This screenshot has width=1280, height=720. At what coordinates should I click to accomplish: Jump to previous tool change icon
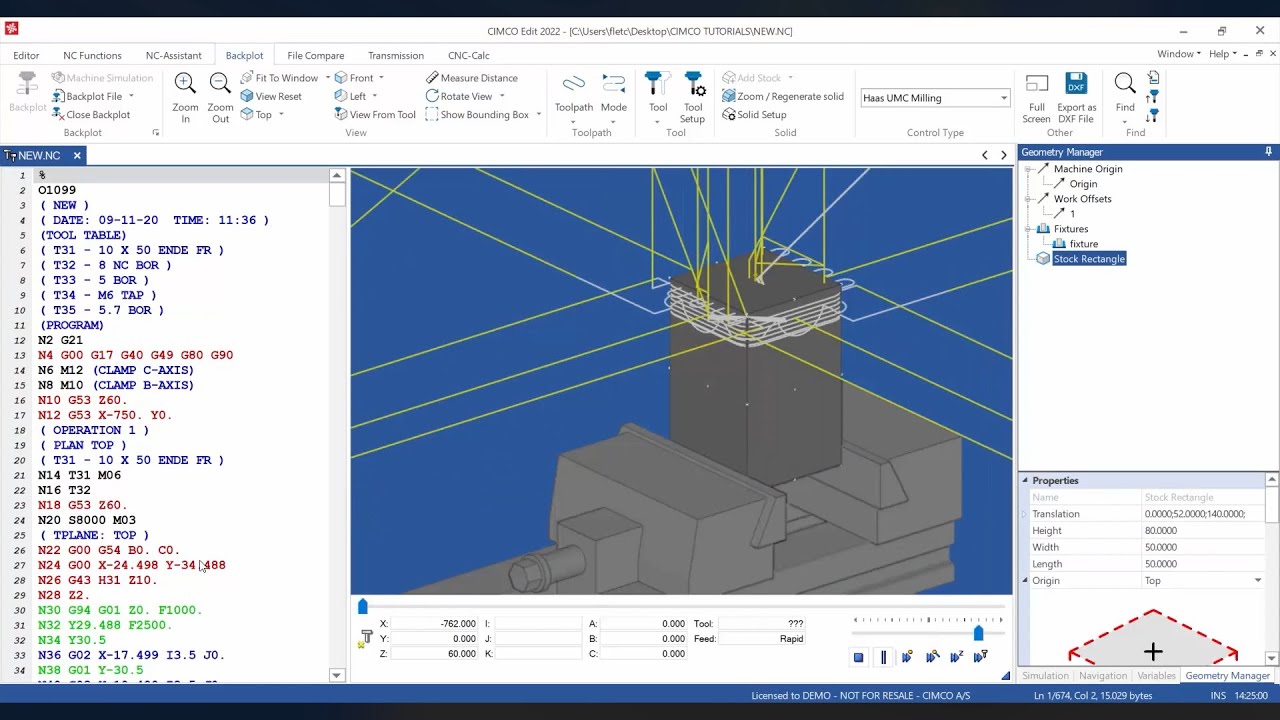(x=1153, y=96)
